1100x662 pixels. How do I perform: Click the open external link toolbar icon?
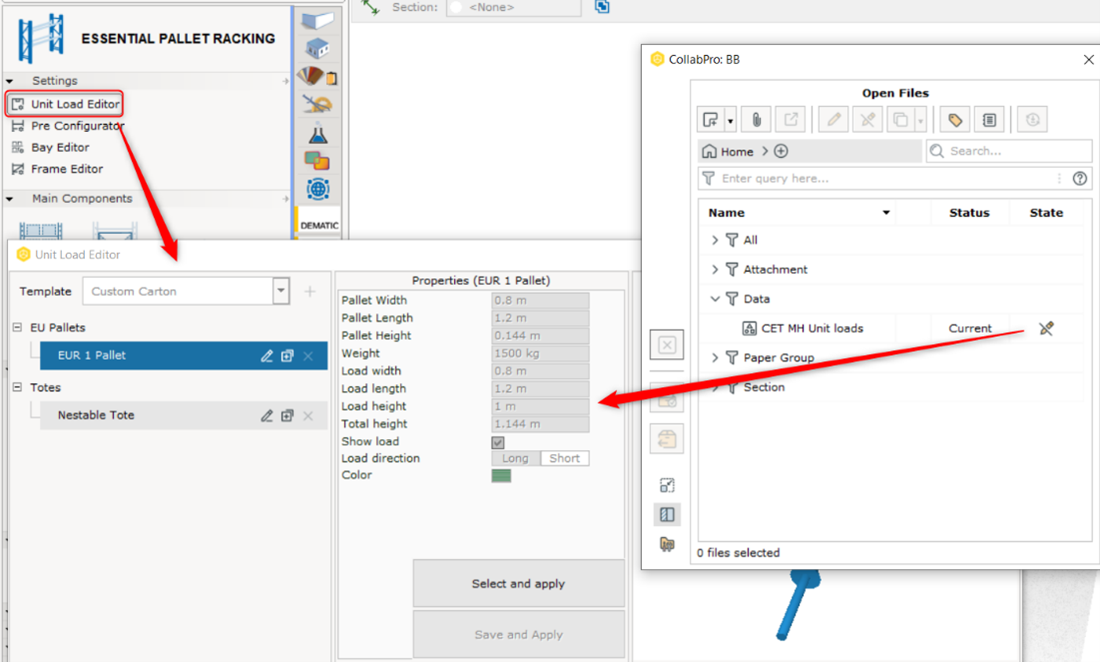(x=791, y=120)
